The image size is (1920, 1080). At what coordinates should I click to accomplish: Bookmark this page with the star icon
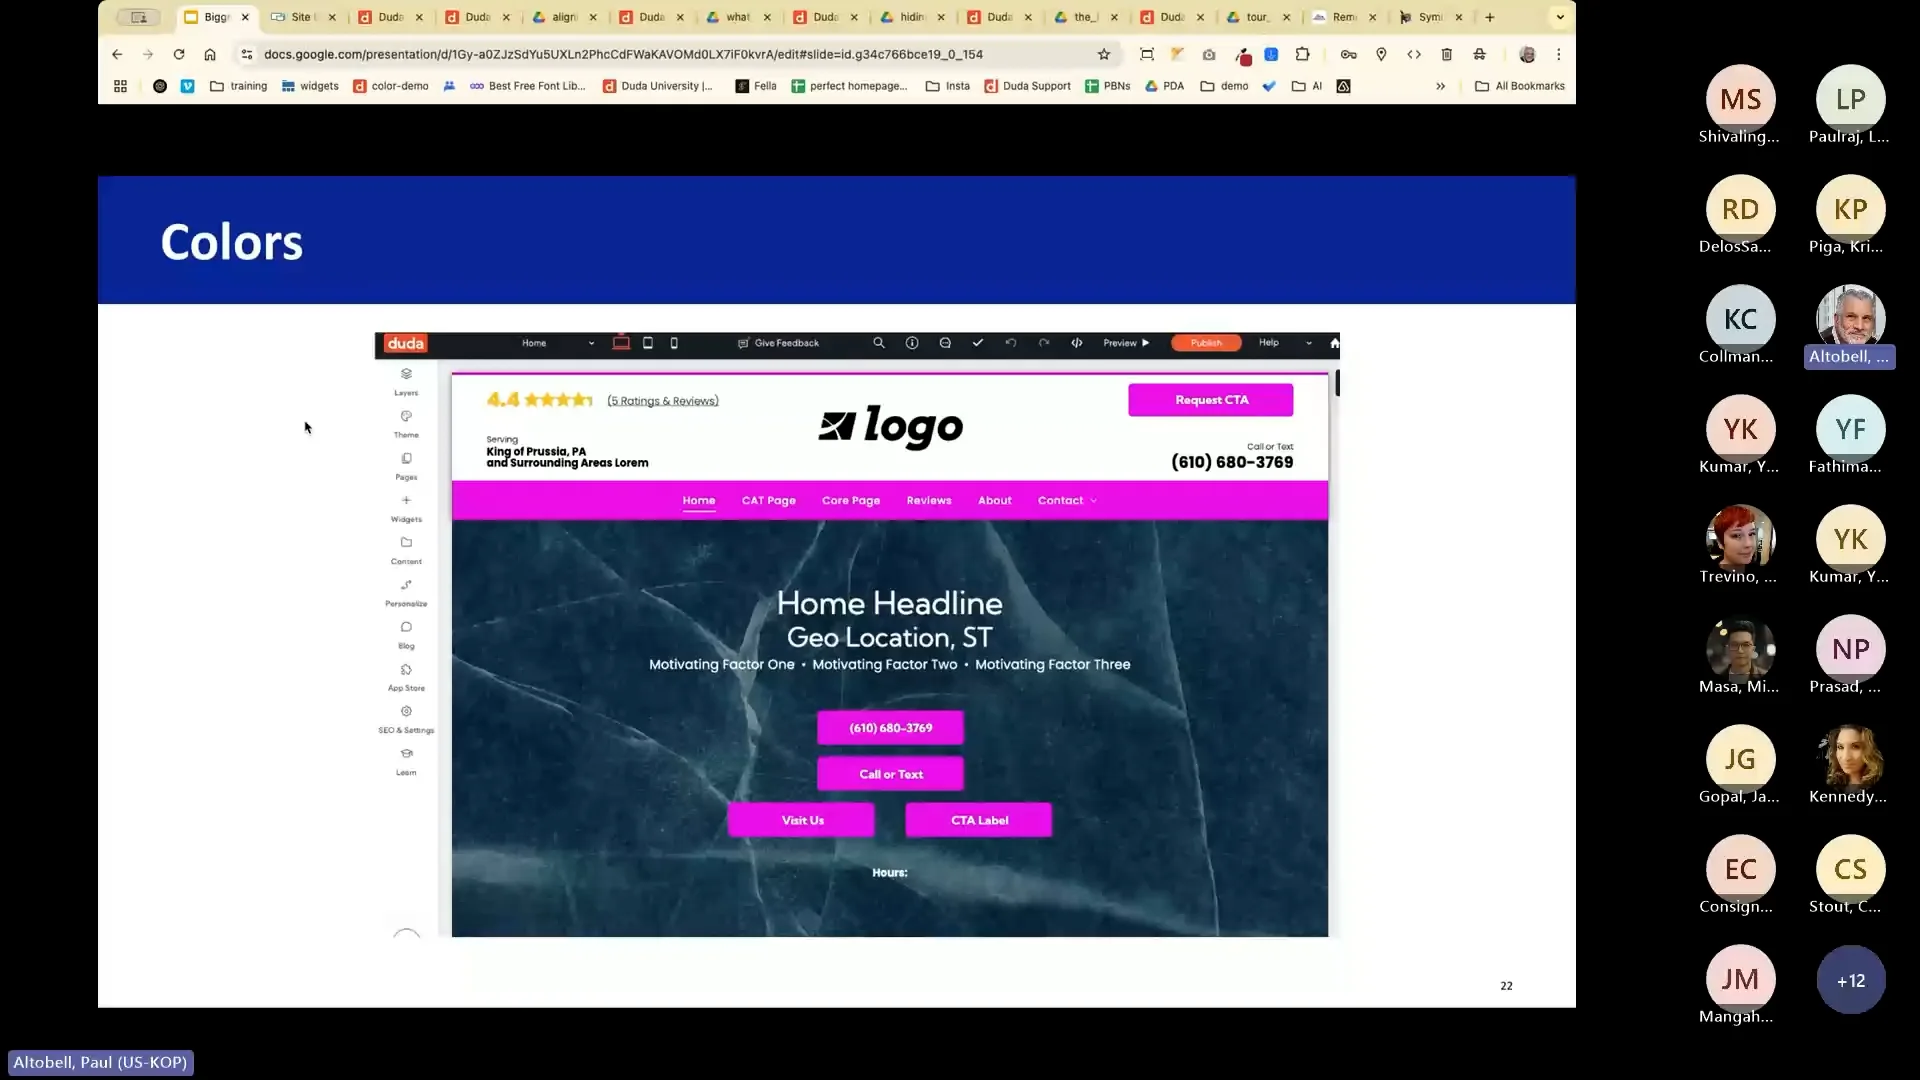(x=1104, y=54)
